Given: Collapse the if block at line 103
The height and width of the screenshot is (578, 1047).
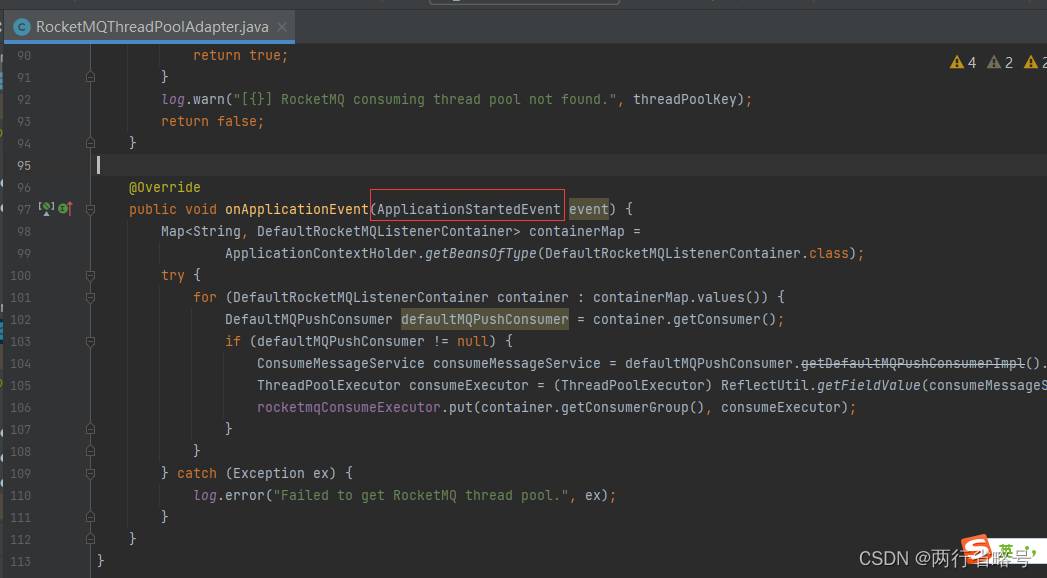Looking at the screenshot, I should (x=90, y=342).
